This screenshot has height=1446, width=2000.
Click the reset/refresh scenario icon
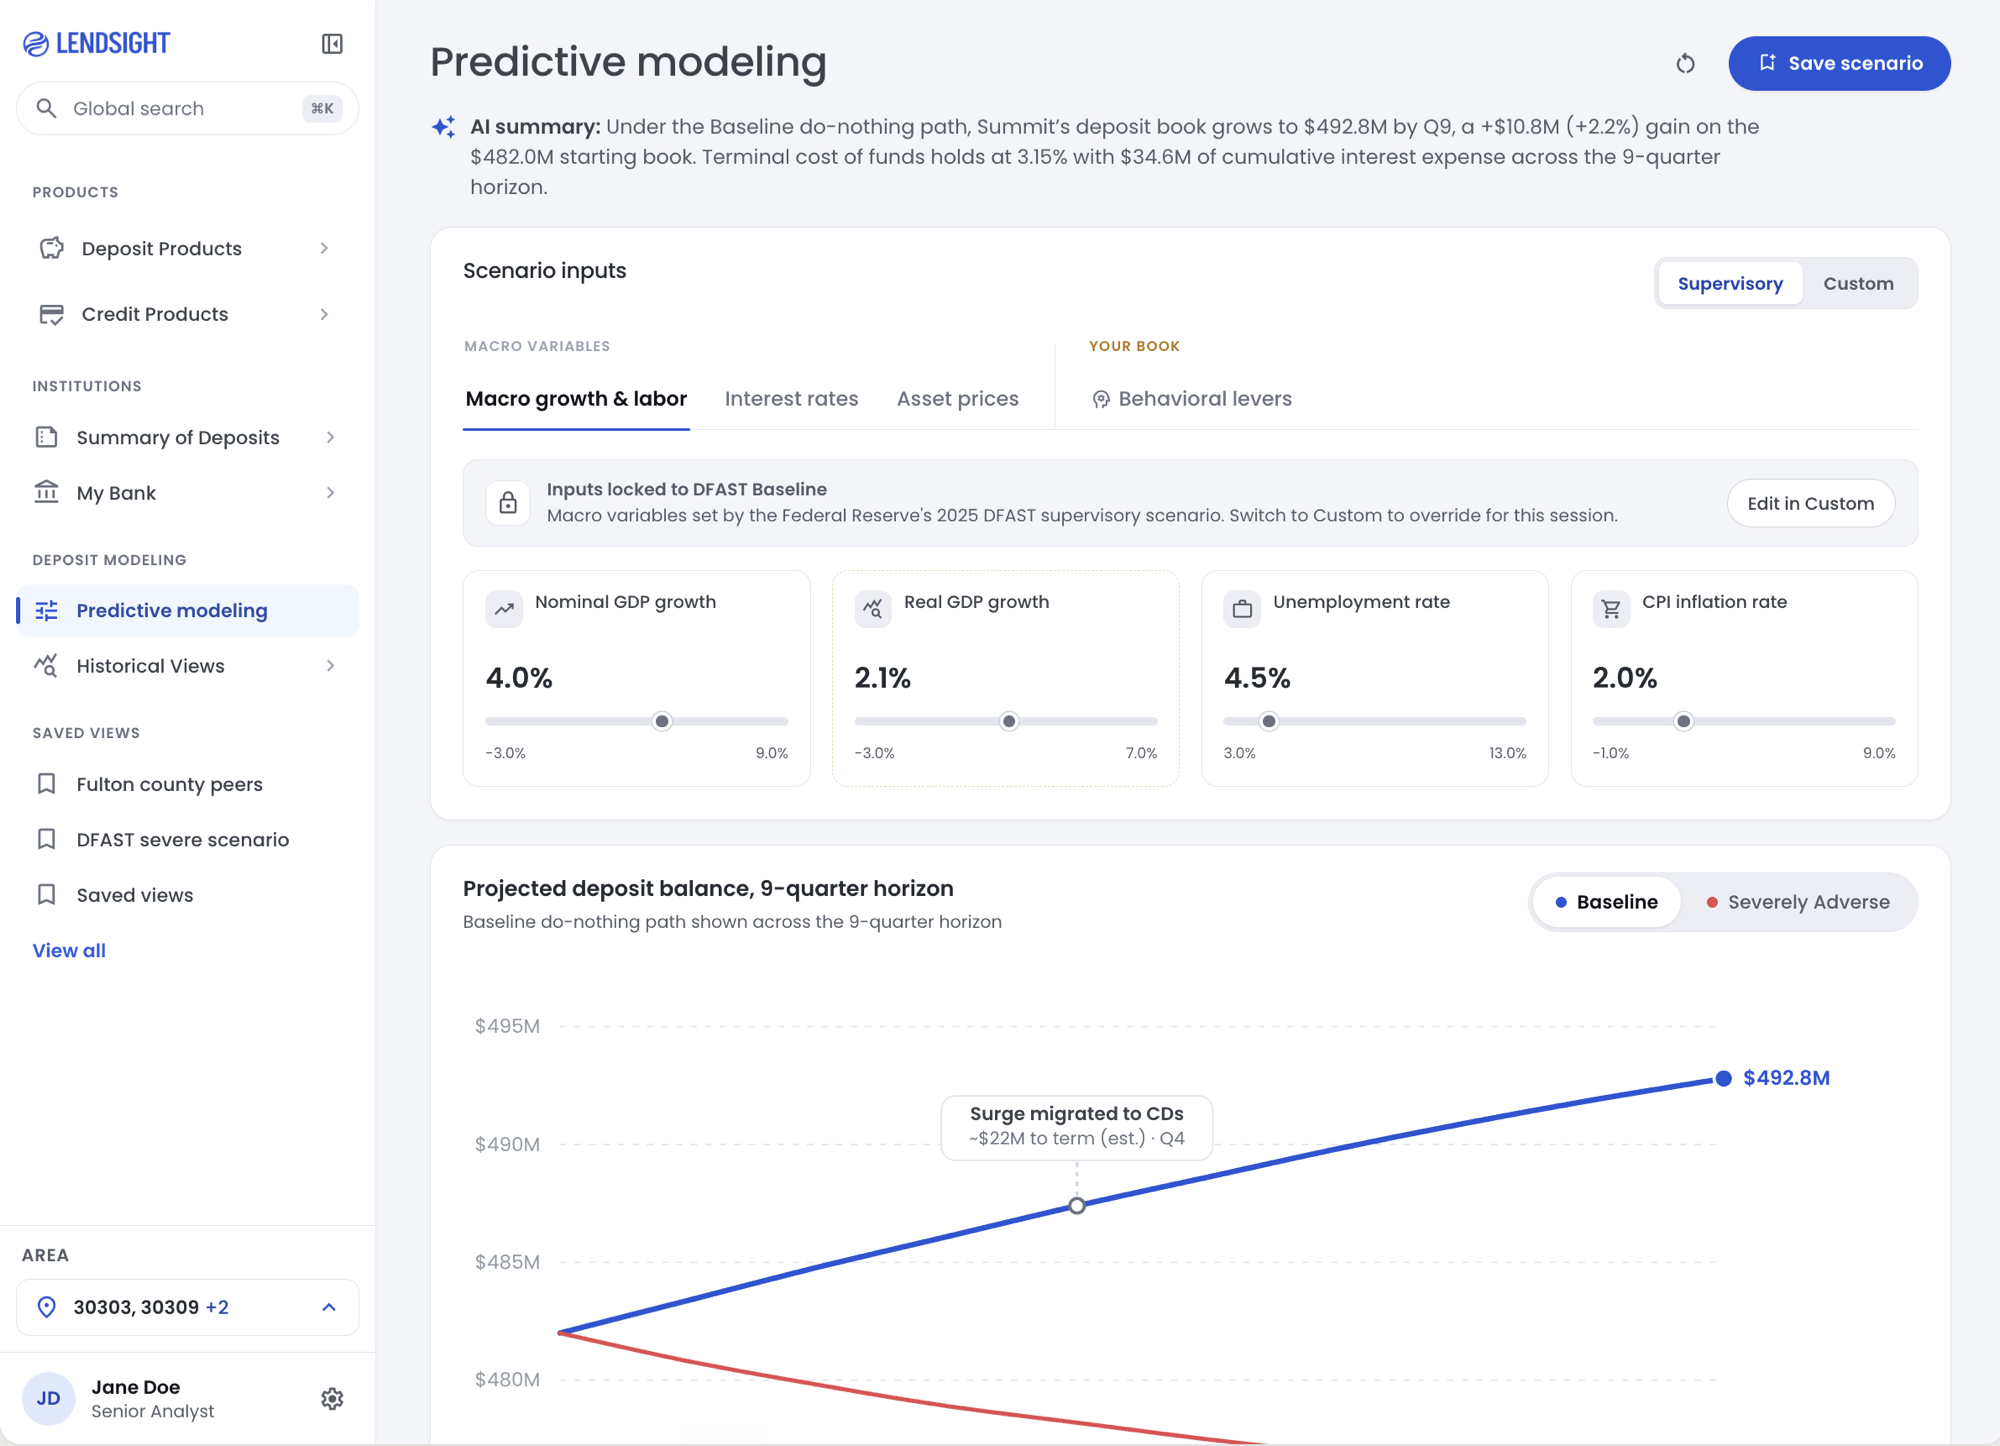coord(1685,63)
